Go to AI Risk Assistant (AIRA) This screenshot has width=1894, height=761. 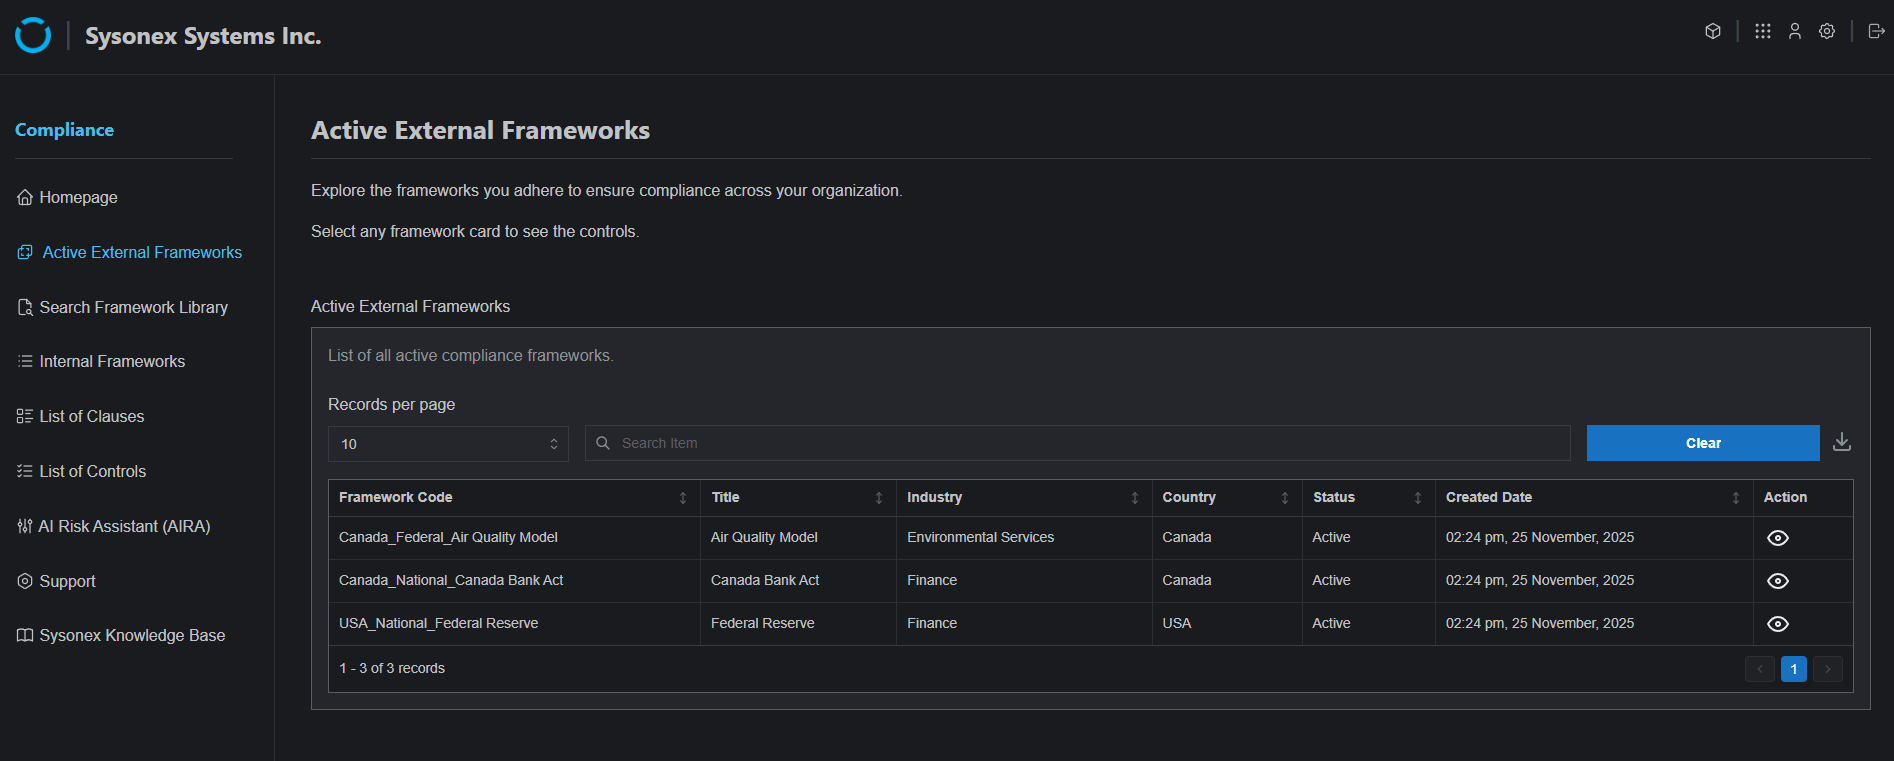click(x=124, y=526)
